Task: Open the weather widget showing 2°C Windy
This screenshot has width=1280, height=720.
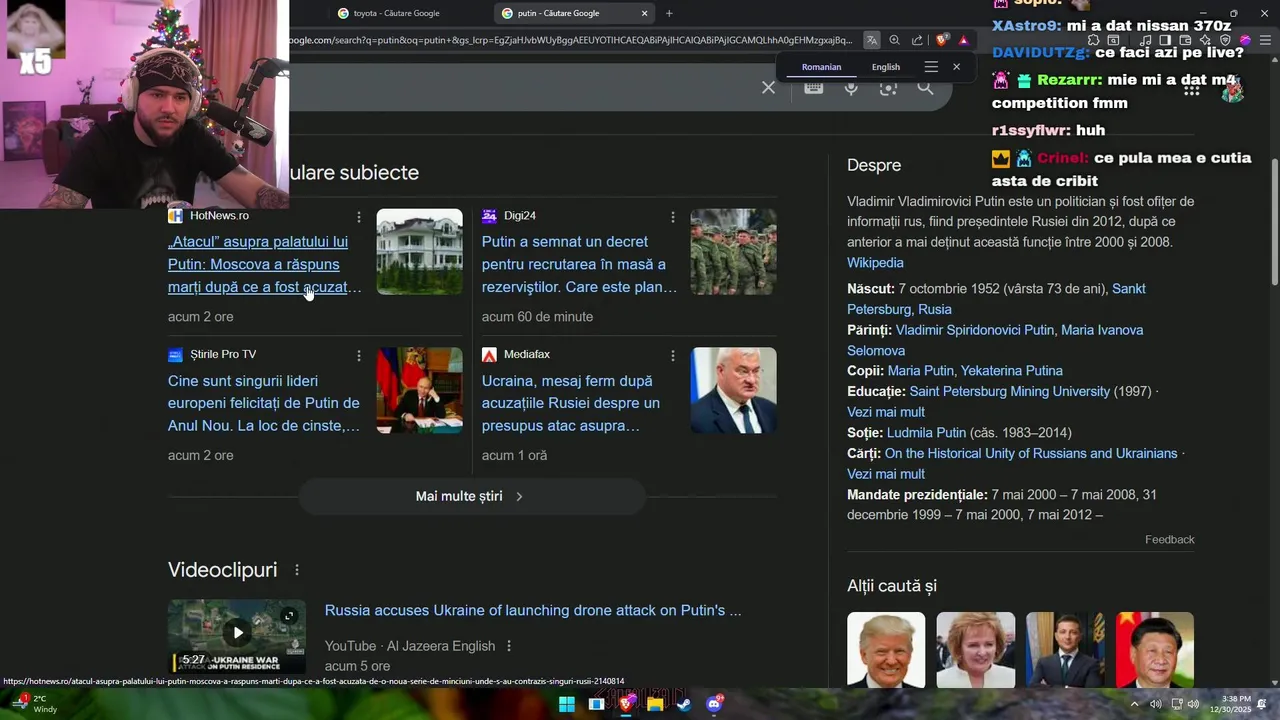Action: tap(33, 704)
